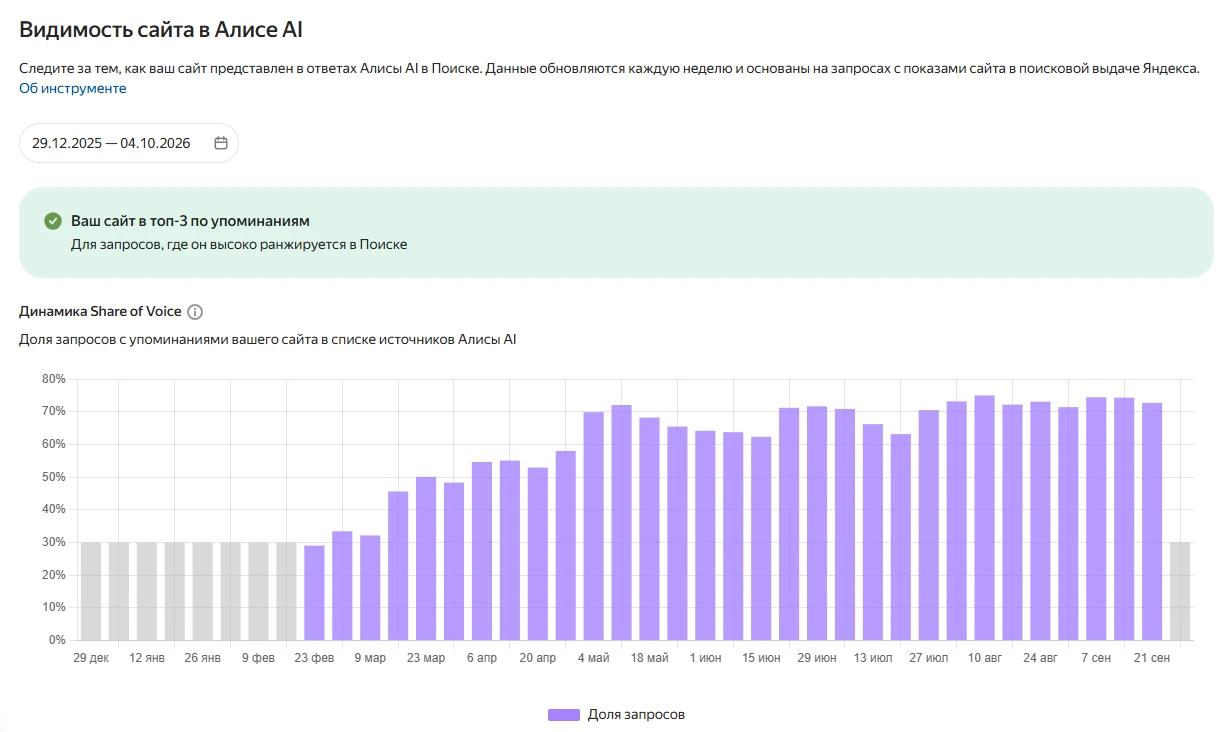This screenshot has height=732, width=1225.
Task: Click the '80%' y-axis label
Action: (x=53, y=379)
